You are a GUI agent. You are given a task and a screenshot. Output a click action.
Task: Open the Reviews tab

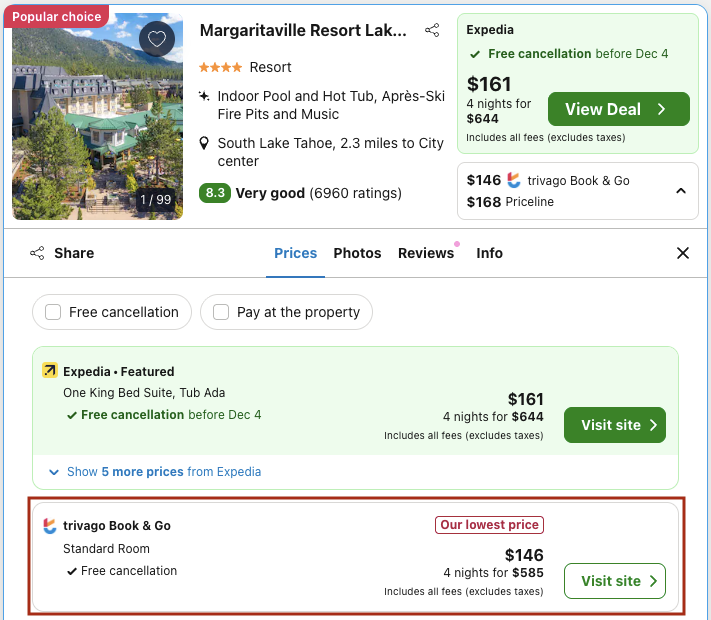[x=426, y=253]
